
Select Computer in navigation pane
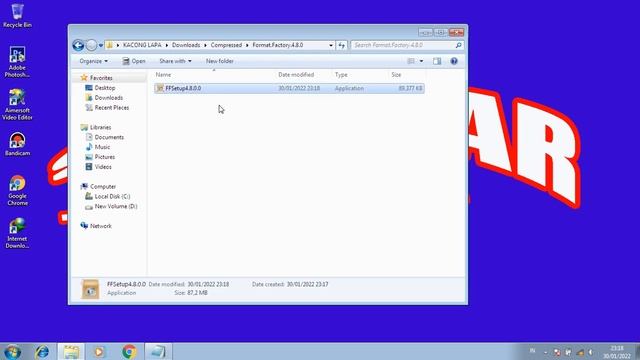coord(103,187)
